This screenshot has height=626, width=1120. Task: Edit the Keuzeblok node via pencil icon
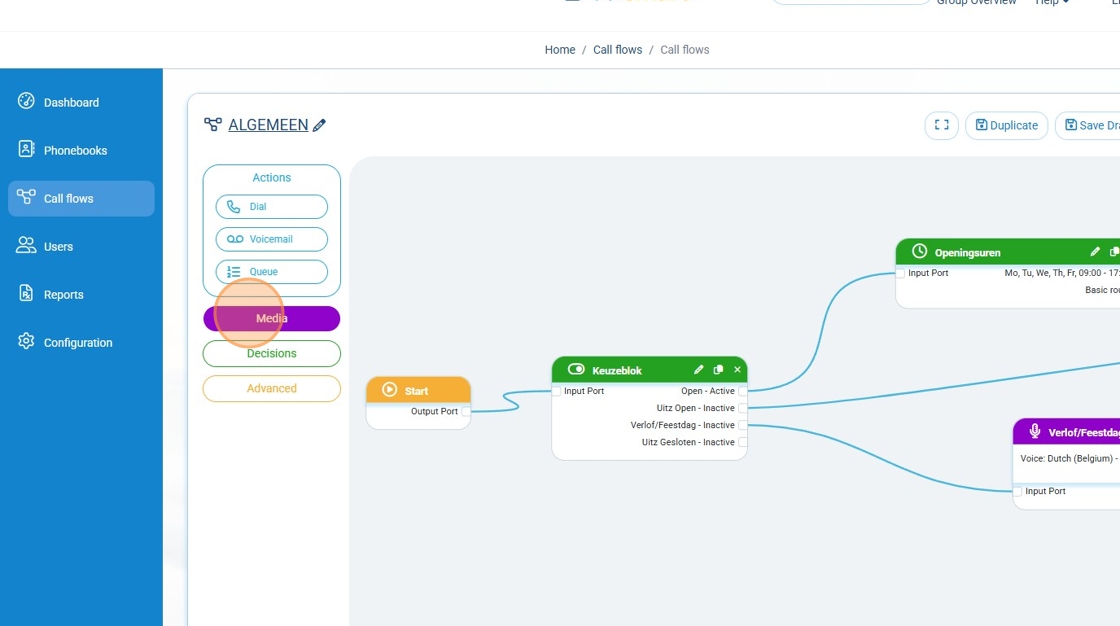pyautogui.click(x=699, y=370)
